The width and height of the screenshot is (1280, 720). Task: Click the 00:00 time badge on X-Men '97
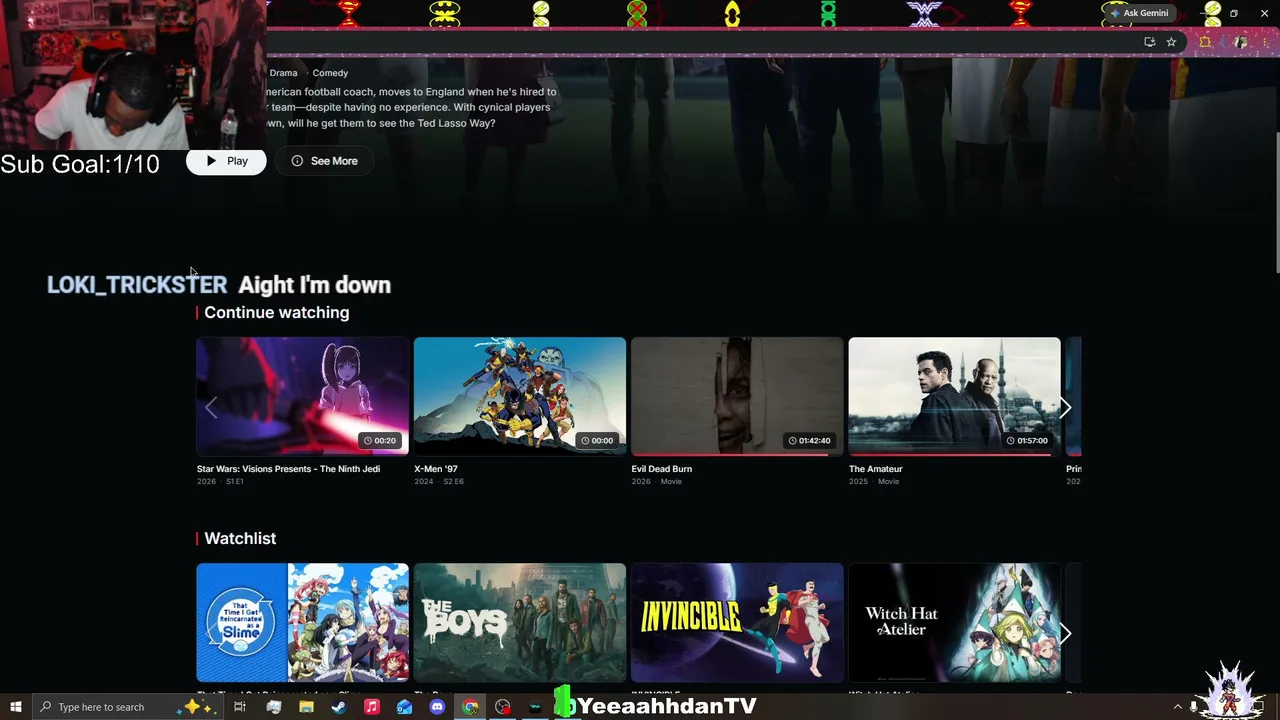[x=597, y=441]
